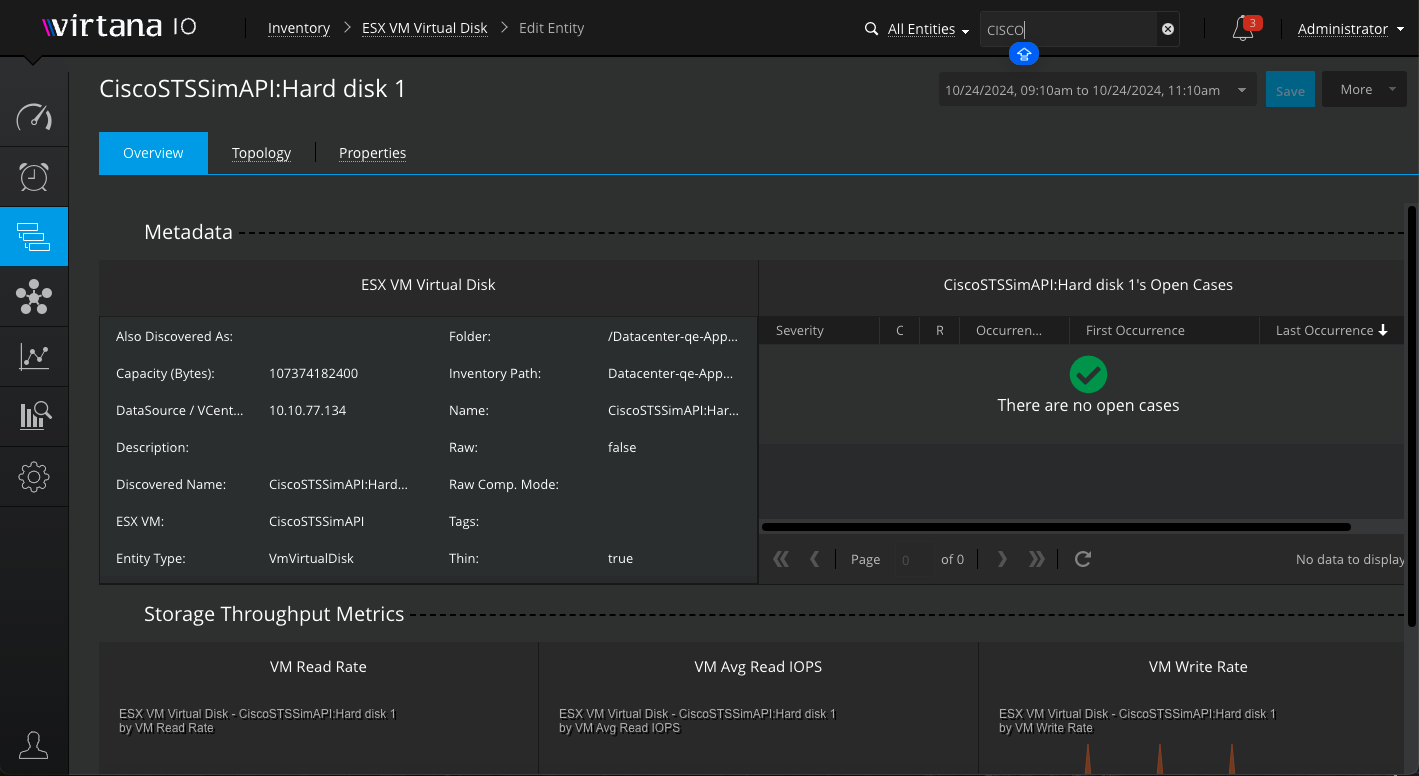Click the First Occurrence column header
1419x776 pixels.
pos(1164,330)
